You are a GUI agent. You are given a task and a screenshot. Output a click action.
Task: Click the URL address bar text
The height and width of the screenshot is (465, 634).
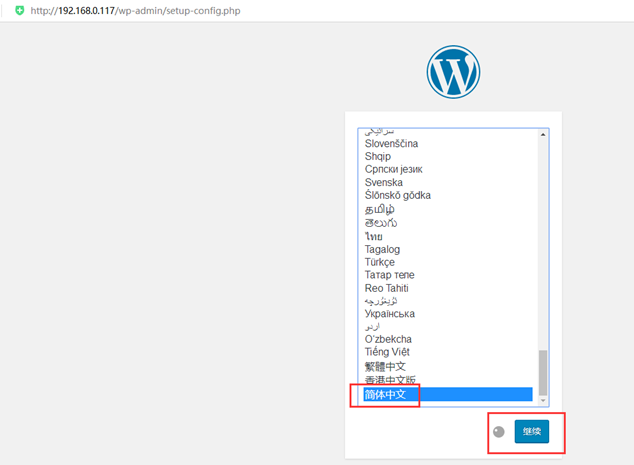tap(135, 11)
